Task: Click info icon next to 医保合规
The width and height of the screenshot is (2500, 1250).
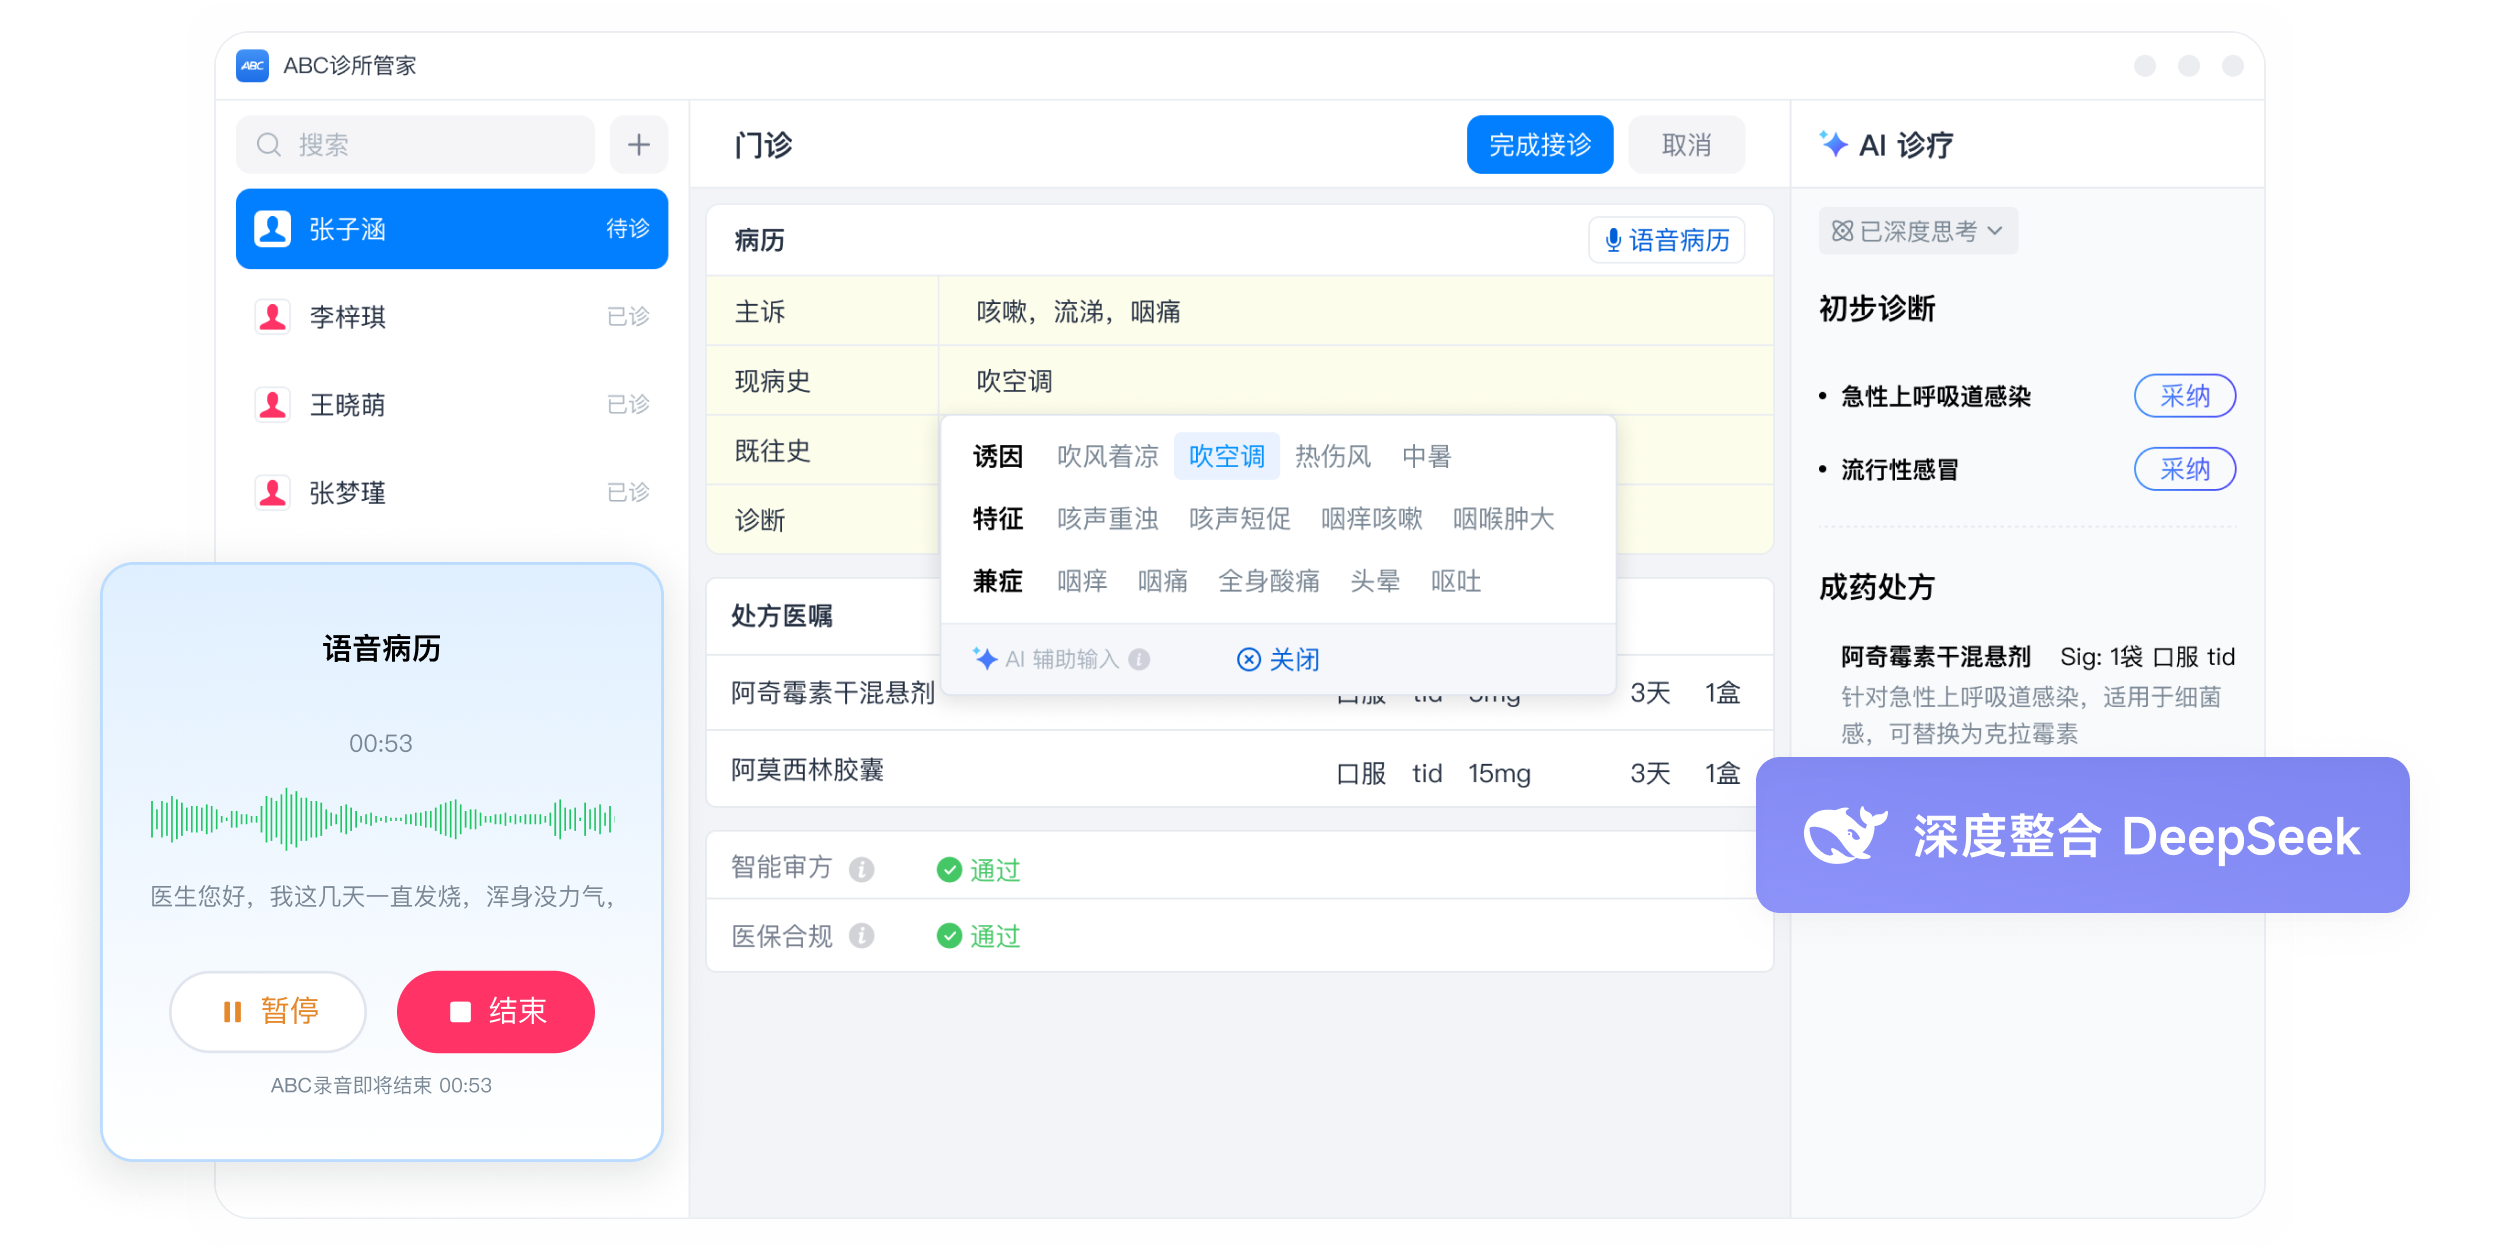Action: point(861,936)
